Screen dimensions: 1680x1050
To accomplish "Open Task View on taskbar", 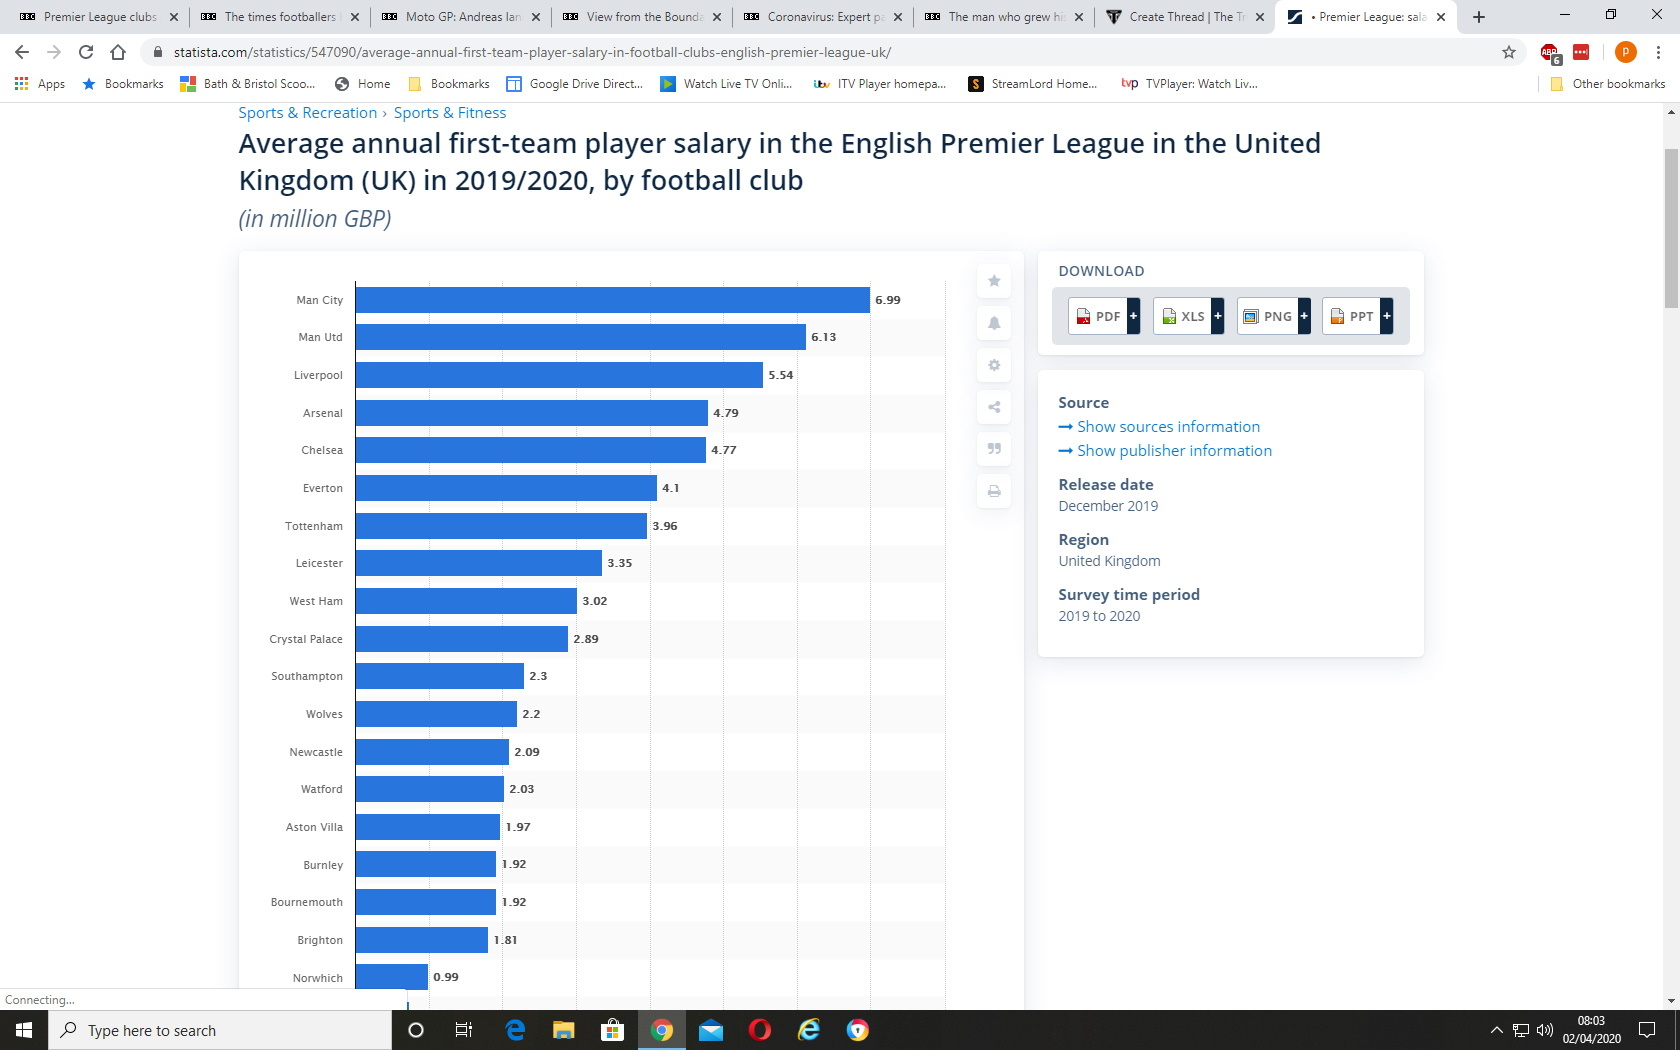I will coord(464,1030).
